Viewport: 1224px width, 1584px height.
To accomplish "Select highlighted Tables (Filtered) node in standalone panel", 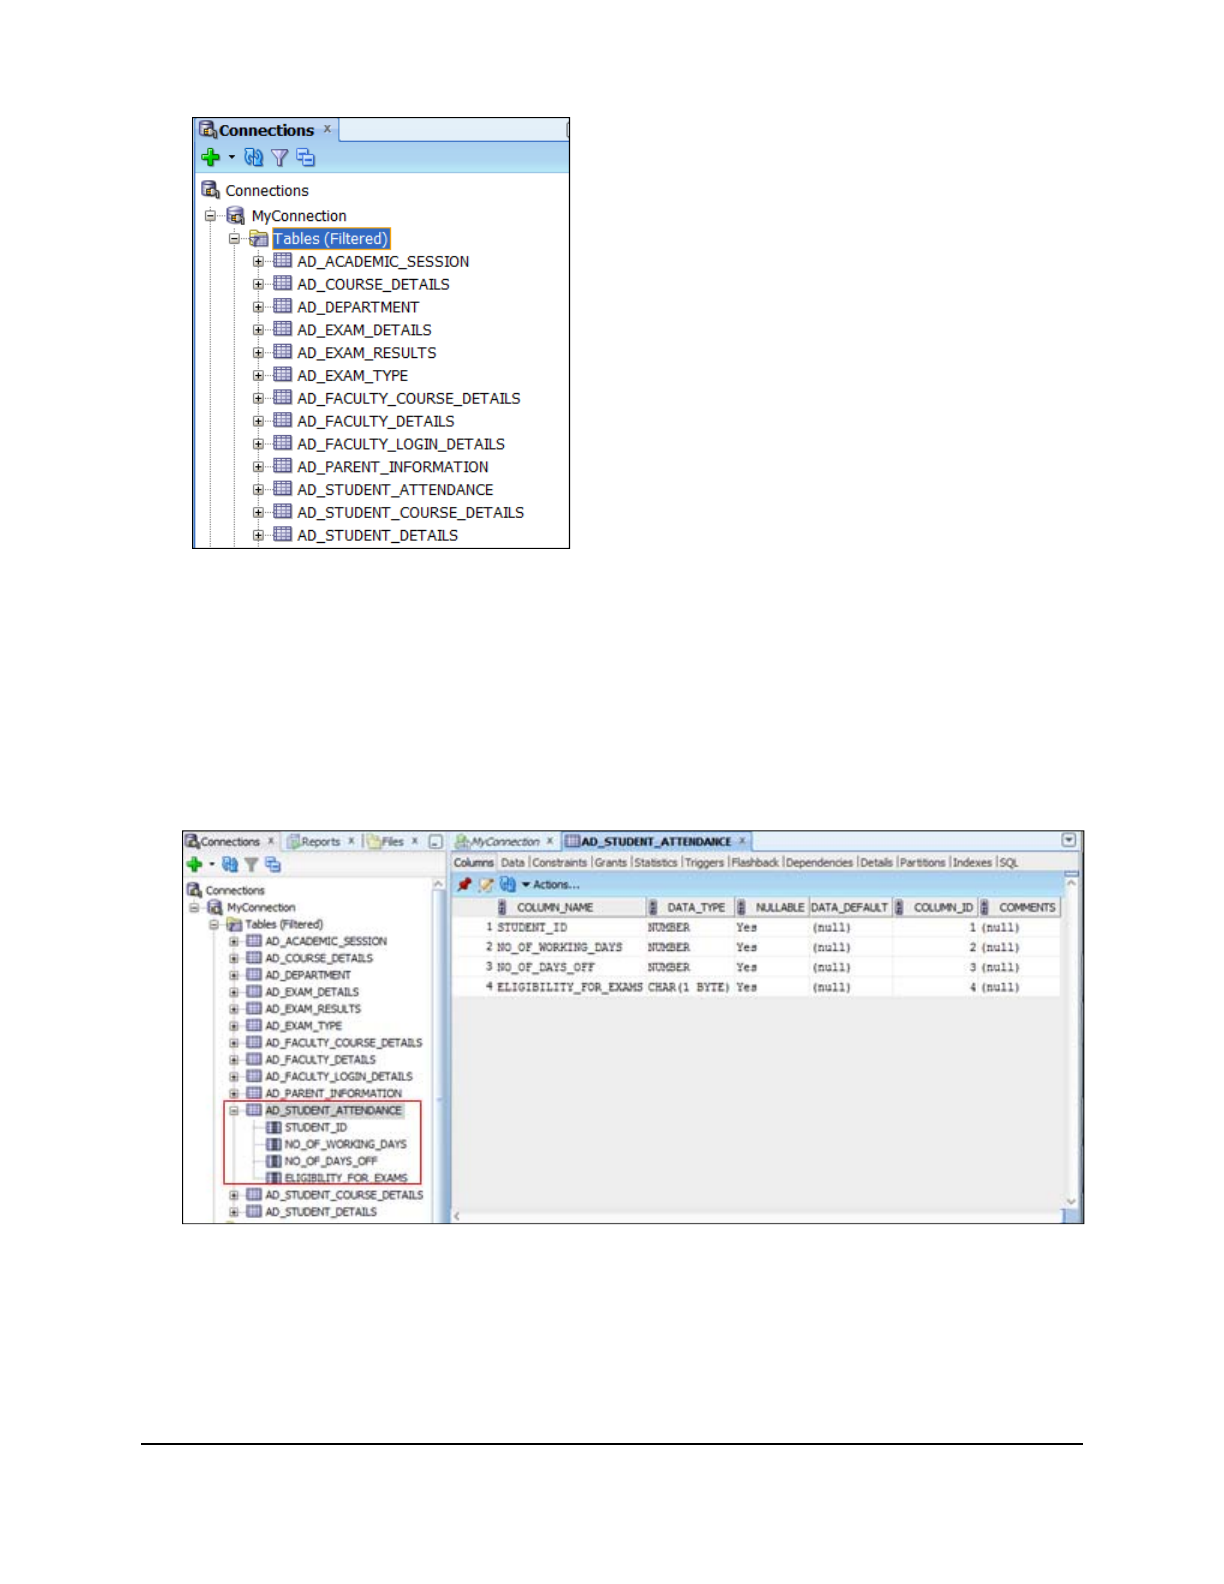I will pyautogui.click(x=330, y=239).
